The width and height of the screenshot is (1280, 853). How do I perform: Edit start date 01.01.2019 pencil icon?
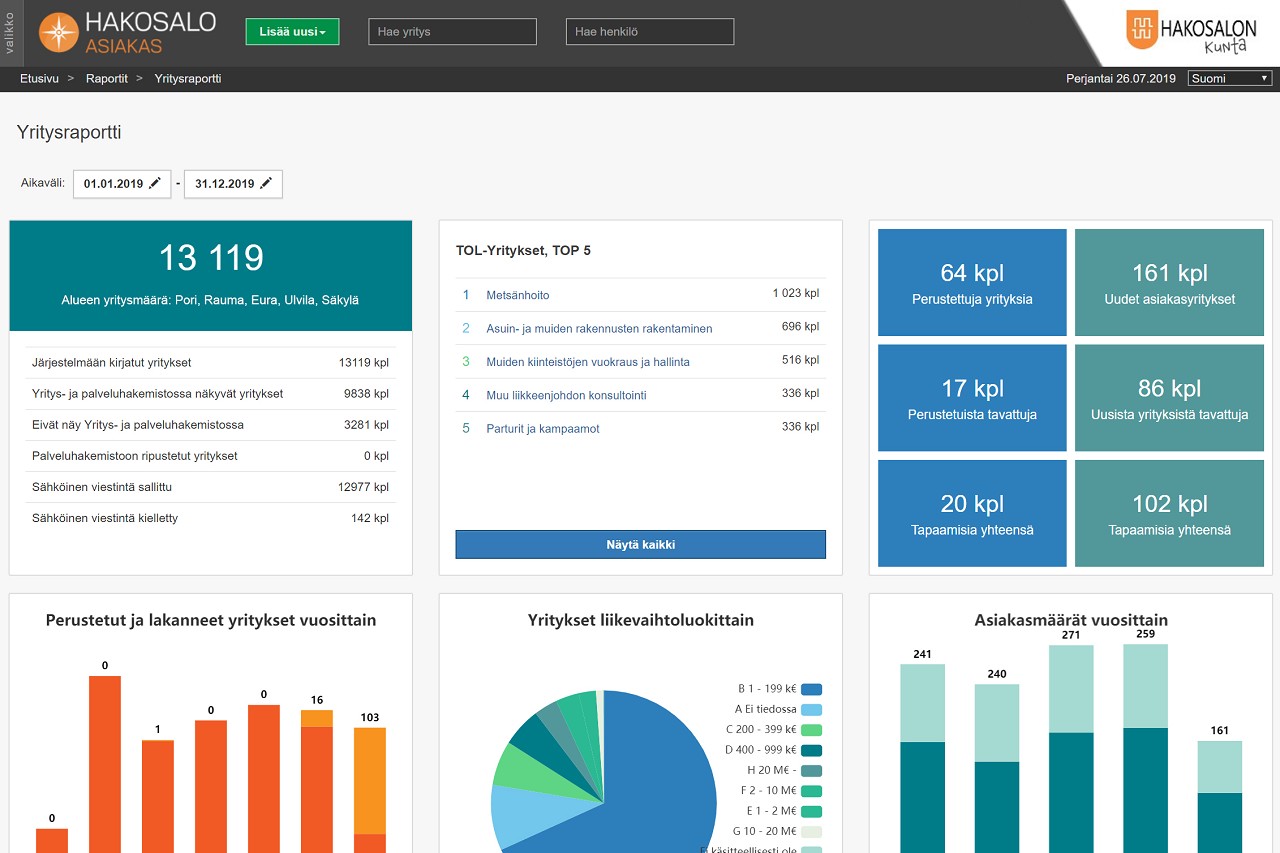pyautogui.click(x=154, y=184)
